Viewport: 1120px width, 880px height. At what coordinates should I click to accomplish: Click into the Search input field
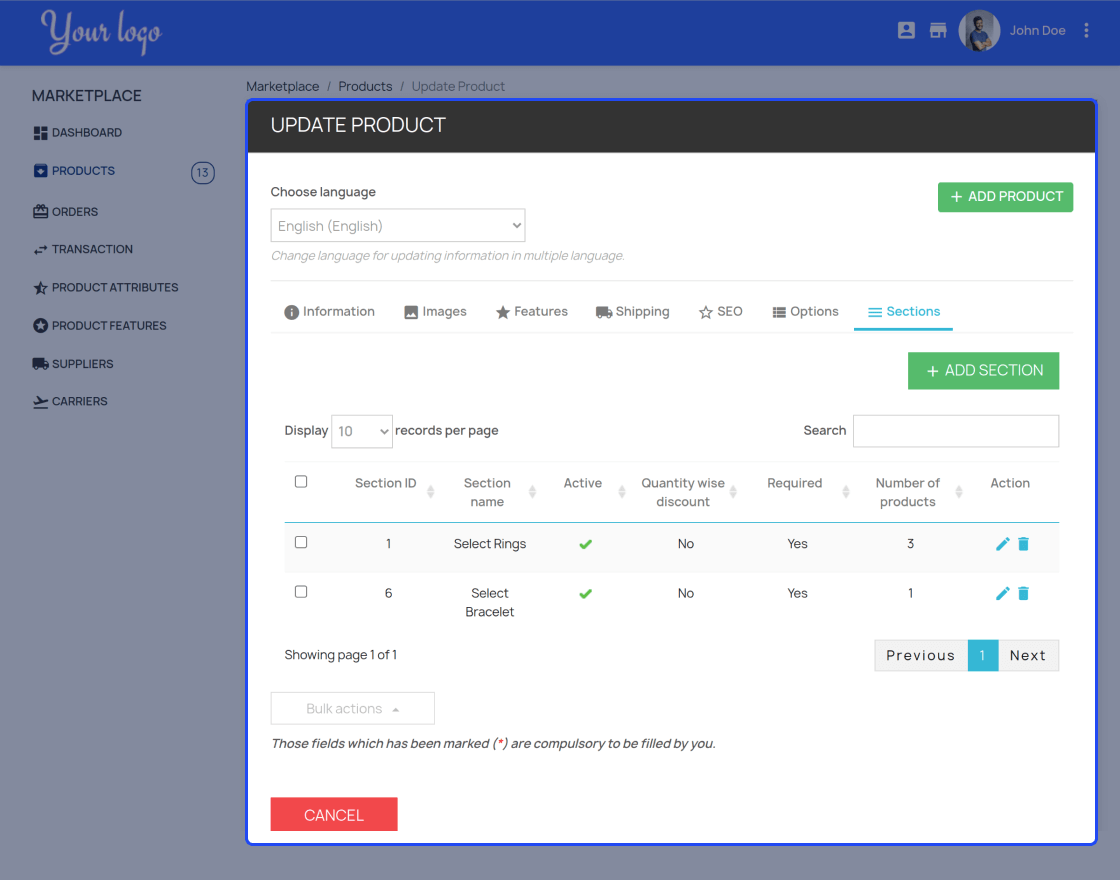point(956,431)
